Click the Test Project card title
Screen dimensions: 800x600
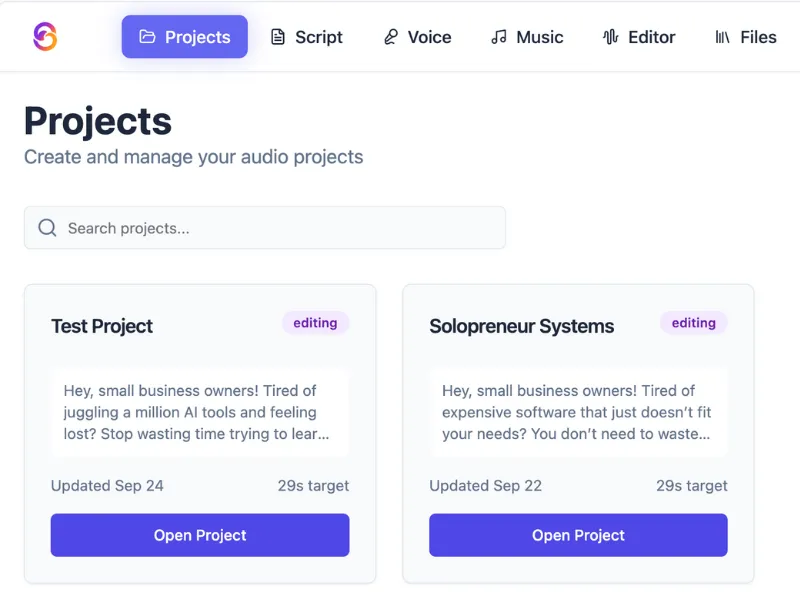pos(102,326)
